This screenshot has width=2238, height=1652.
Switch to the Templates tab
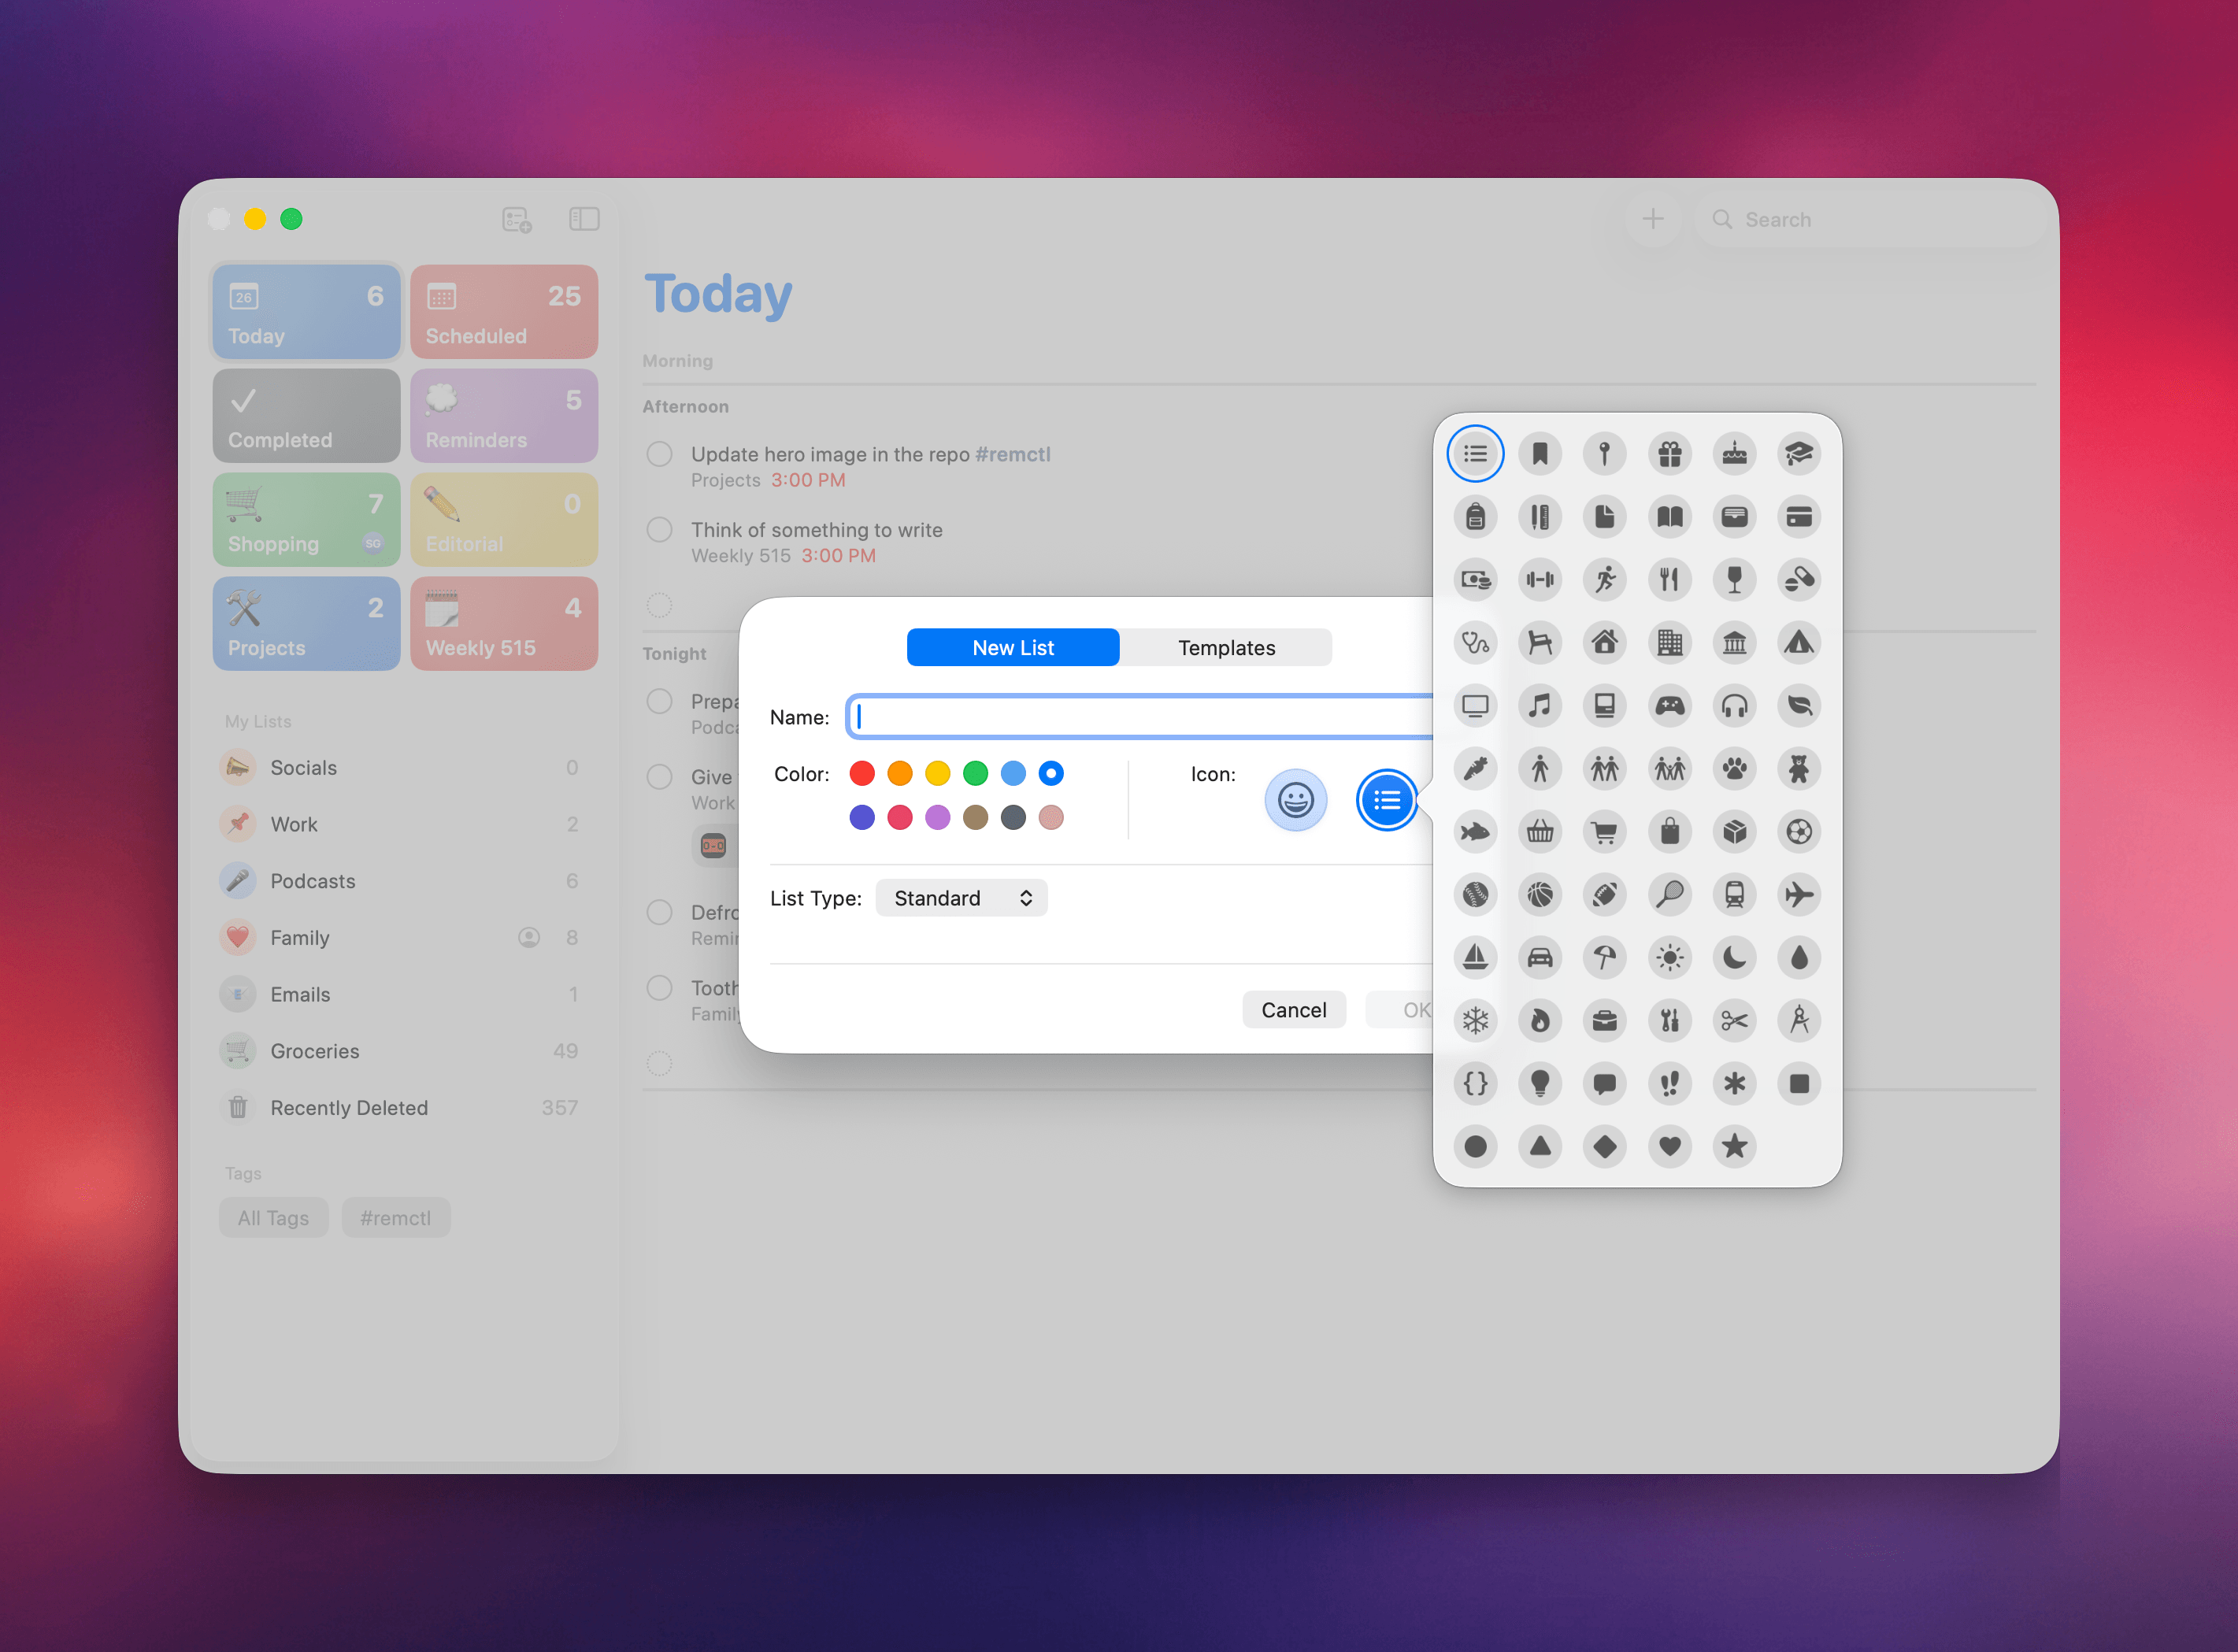1226,648
